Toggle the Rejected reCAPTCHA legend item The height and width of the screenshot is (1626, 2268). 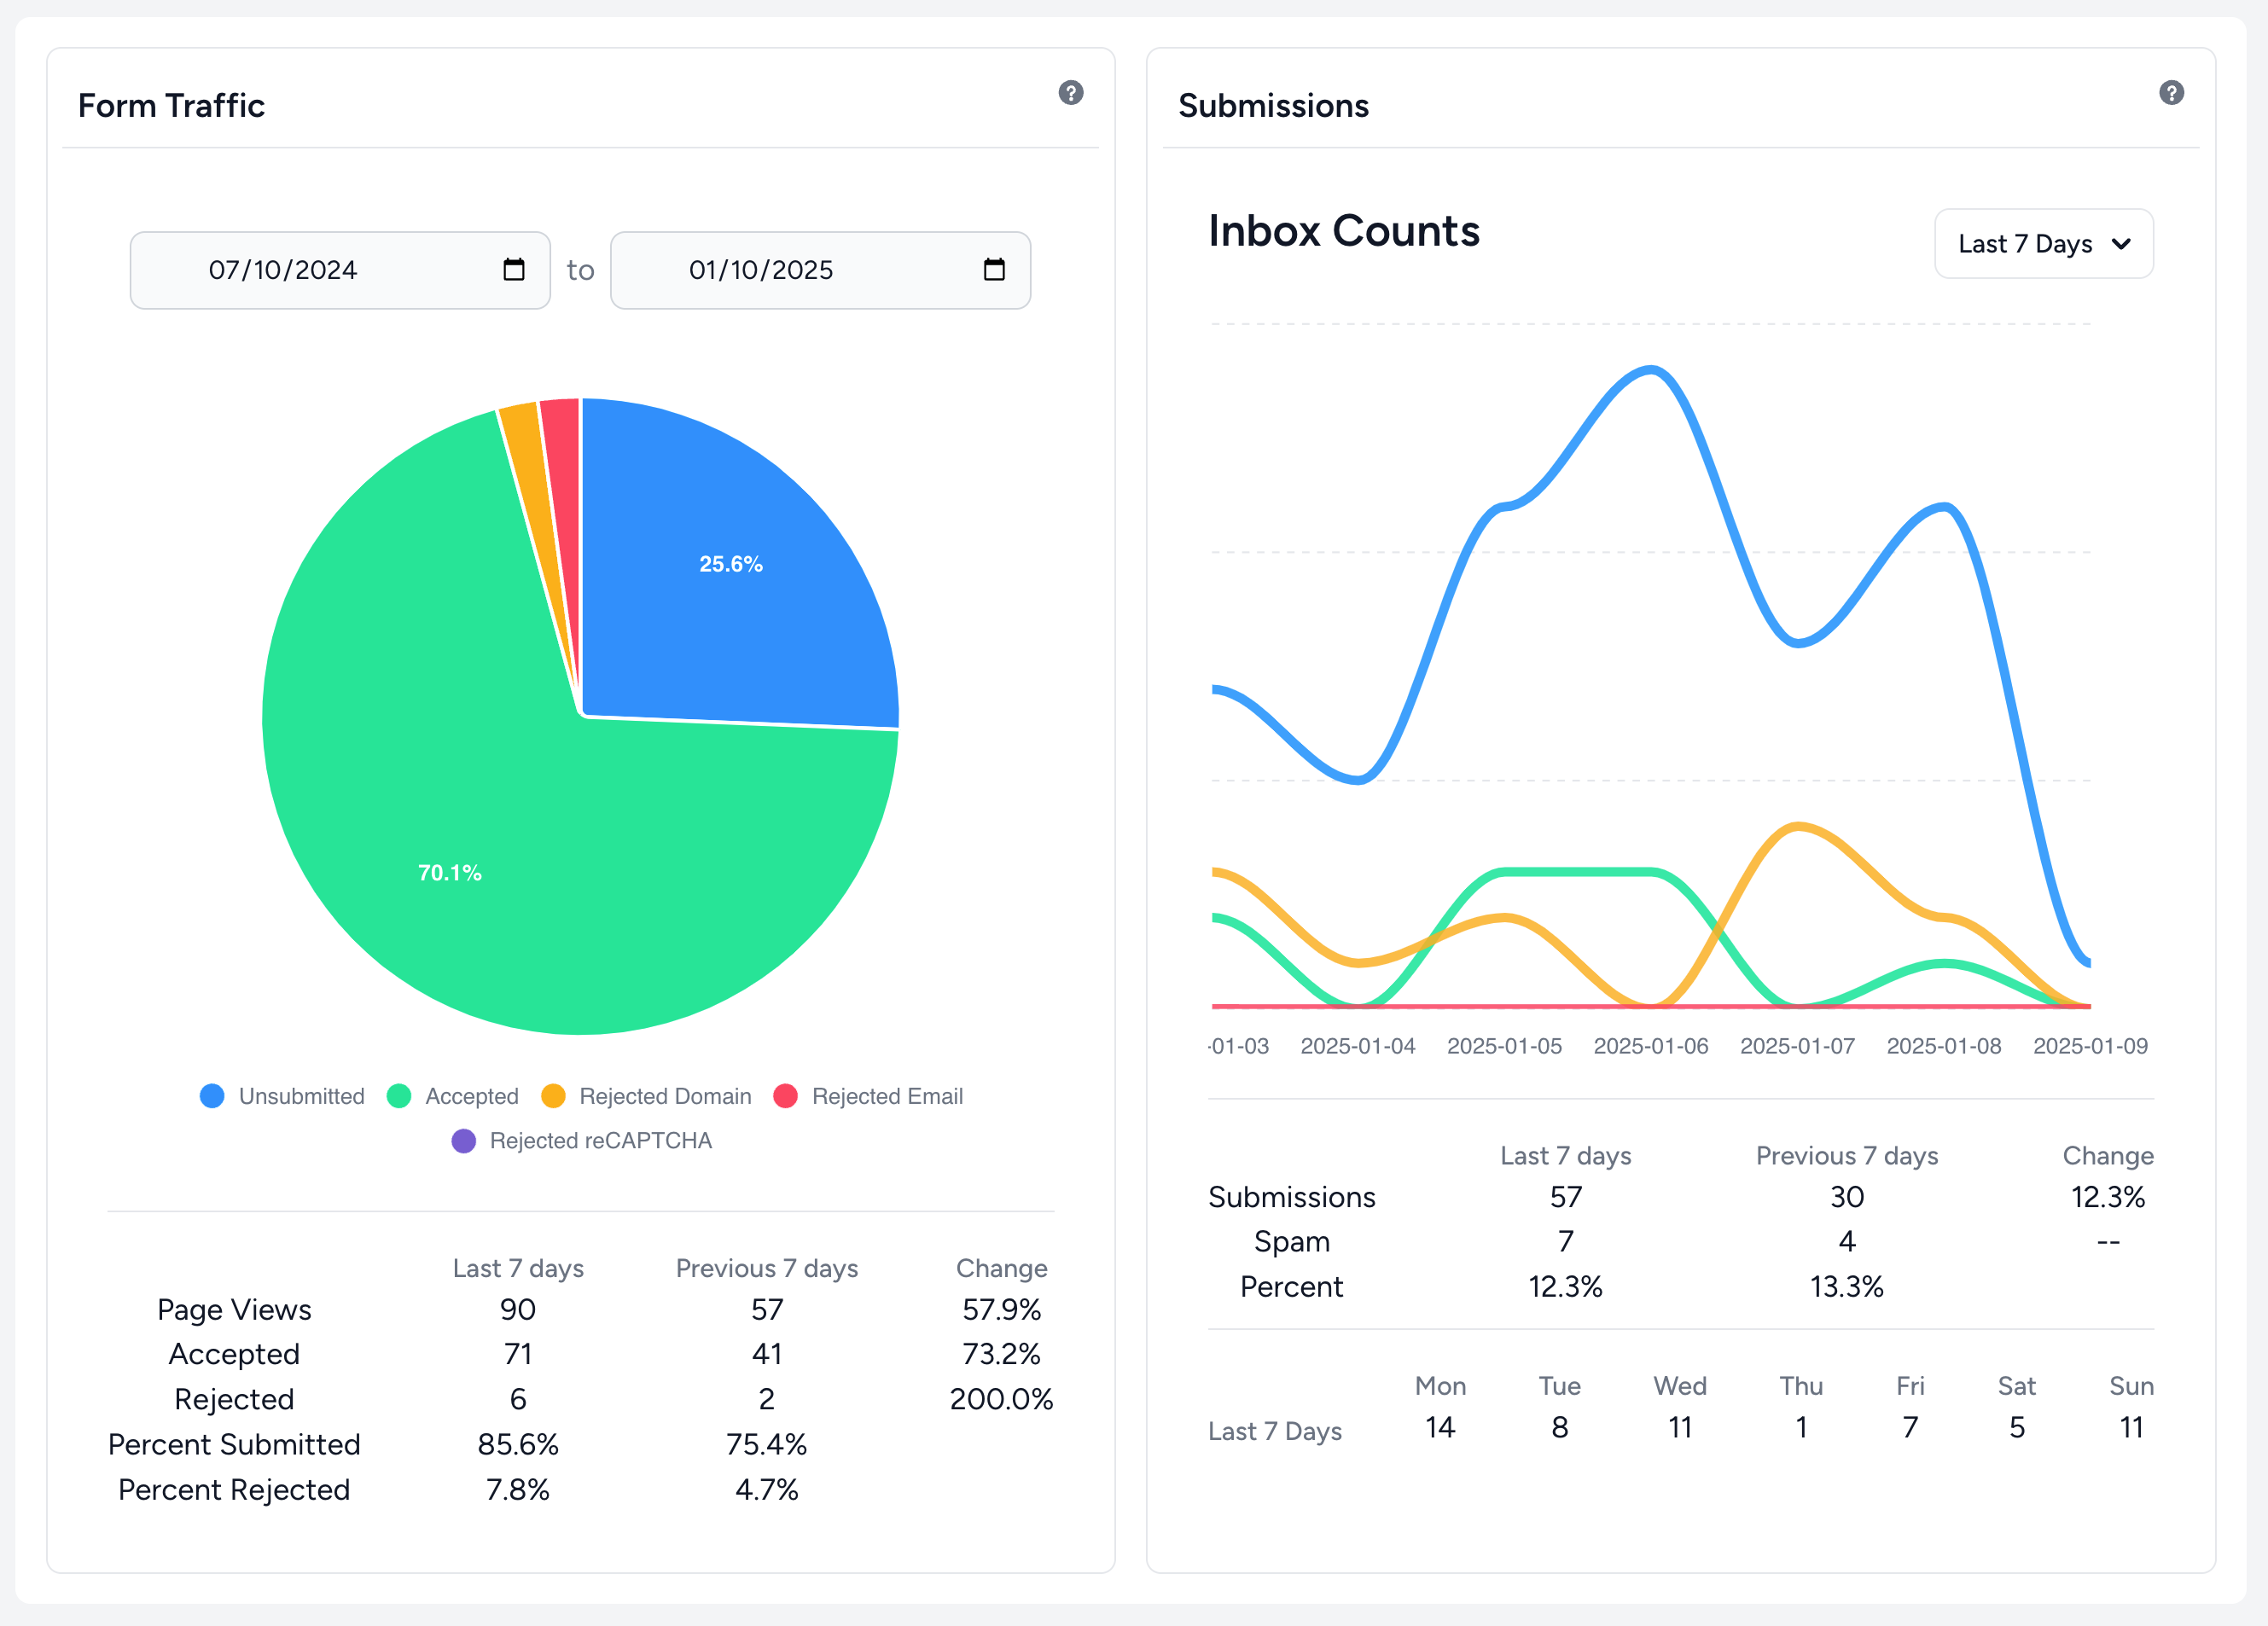pos(582,1141)
